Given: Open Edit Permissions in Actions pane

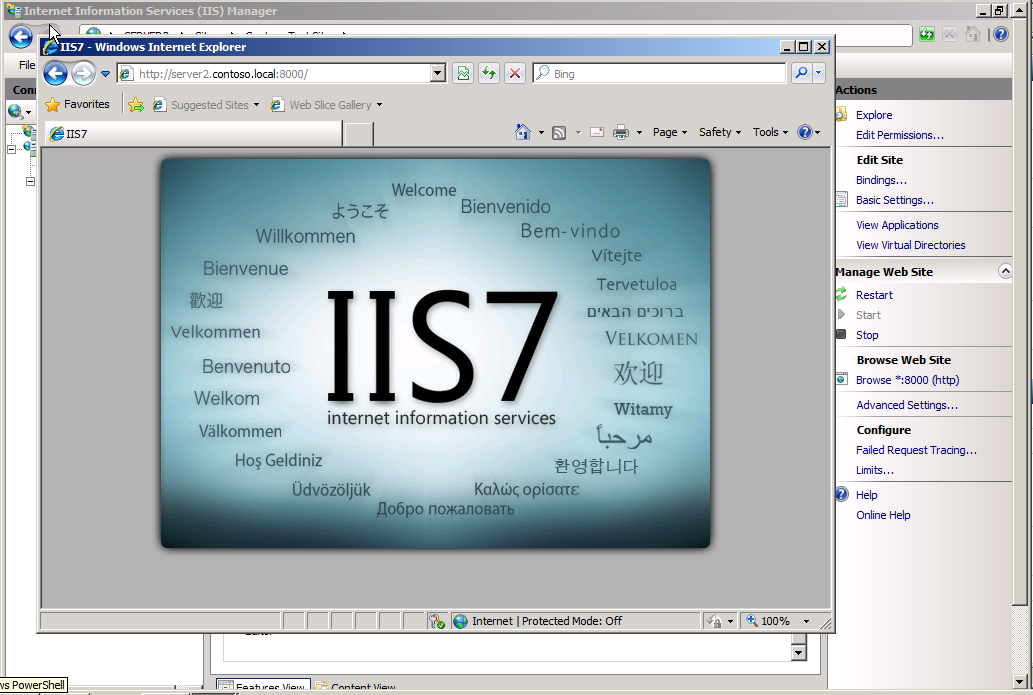Looking at the screenshot, I should tap(899, 135).
